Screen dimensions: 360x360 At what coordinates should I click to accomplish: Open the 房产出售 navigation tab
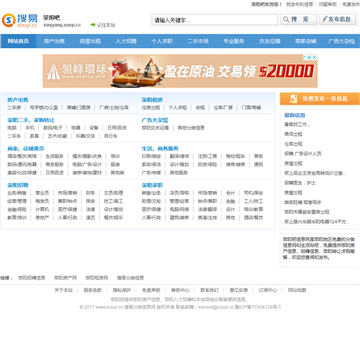(54, 41)
